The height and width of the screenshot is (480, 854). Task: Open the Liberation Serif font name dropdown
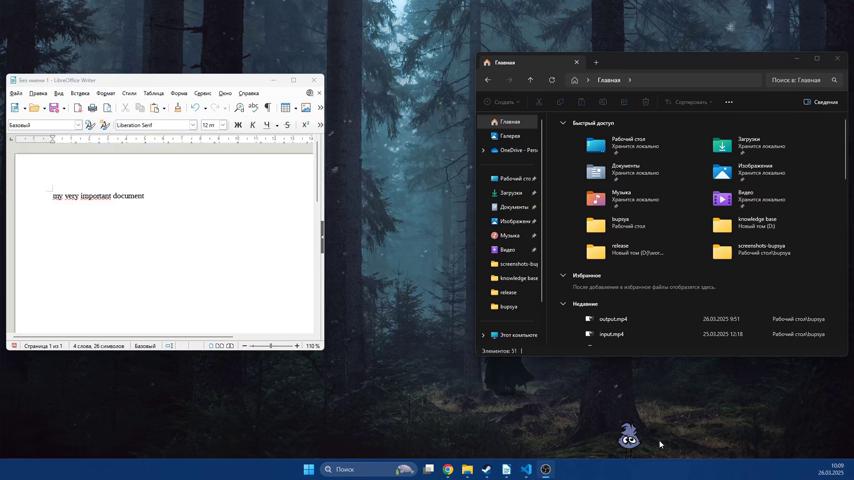coord(193,125)
